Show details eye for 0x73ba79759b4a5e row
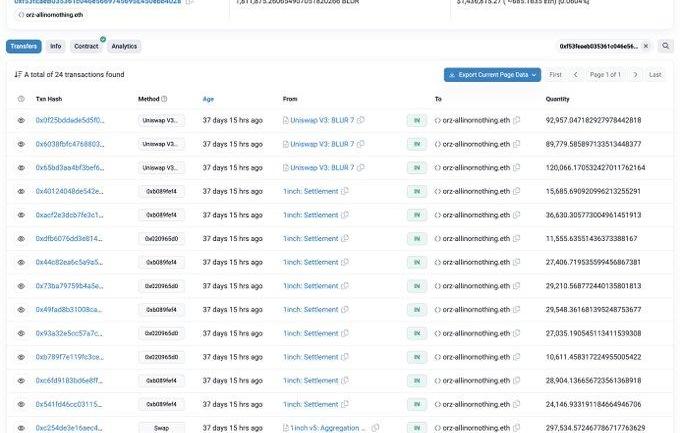Screen dimensions: 680x433 (21, 286)
